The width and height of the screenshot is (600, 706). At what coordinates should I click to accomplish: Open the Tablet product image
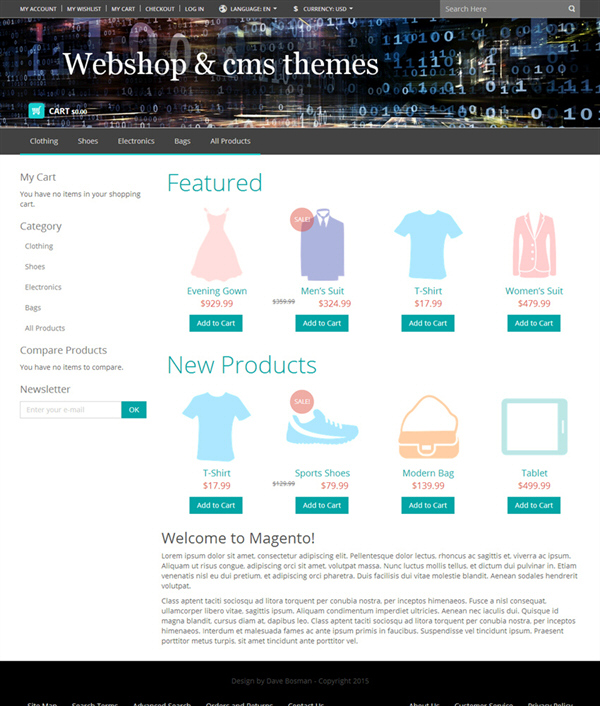pyautogui.click(x=534, y=427)
